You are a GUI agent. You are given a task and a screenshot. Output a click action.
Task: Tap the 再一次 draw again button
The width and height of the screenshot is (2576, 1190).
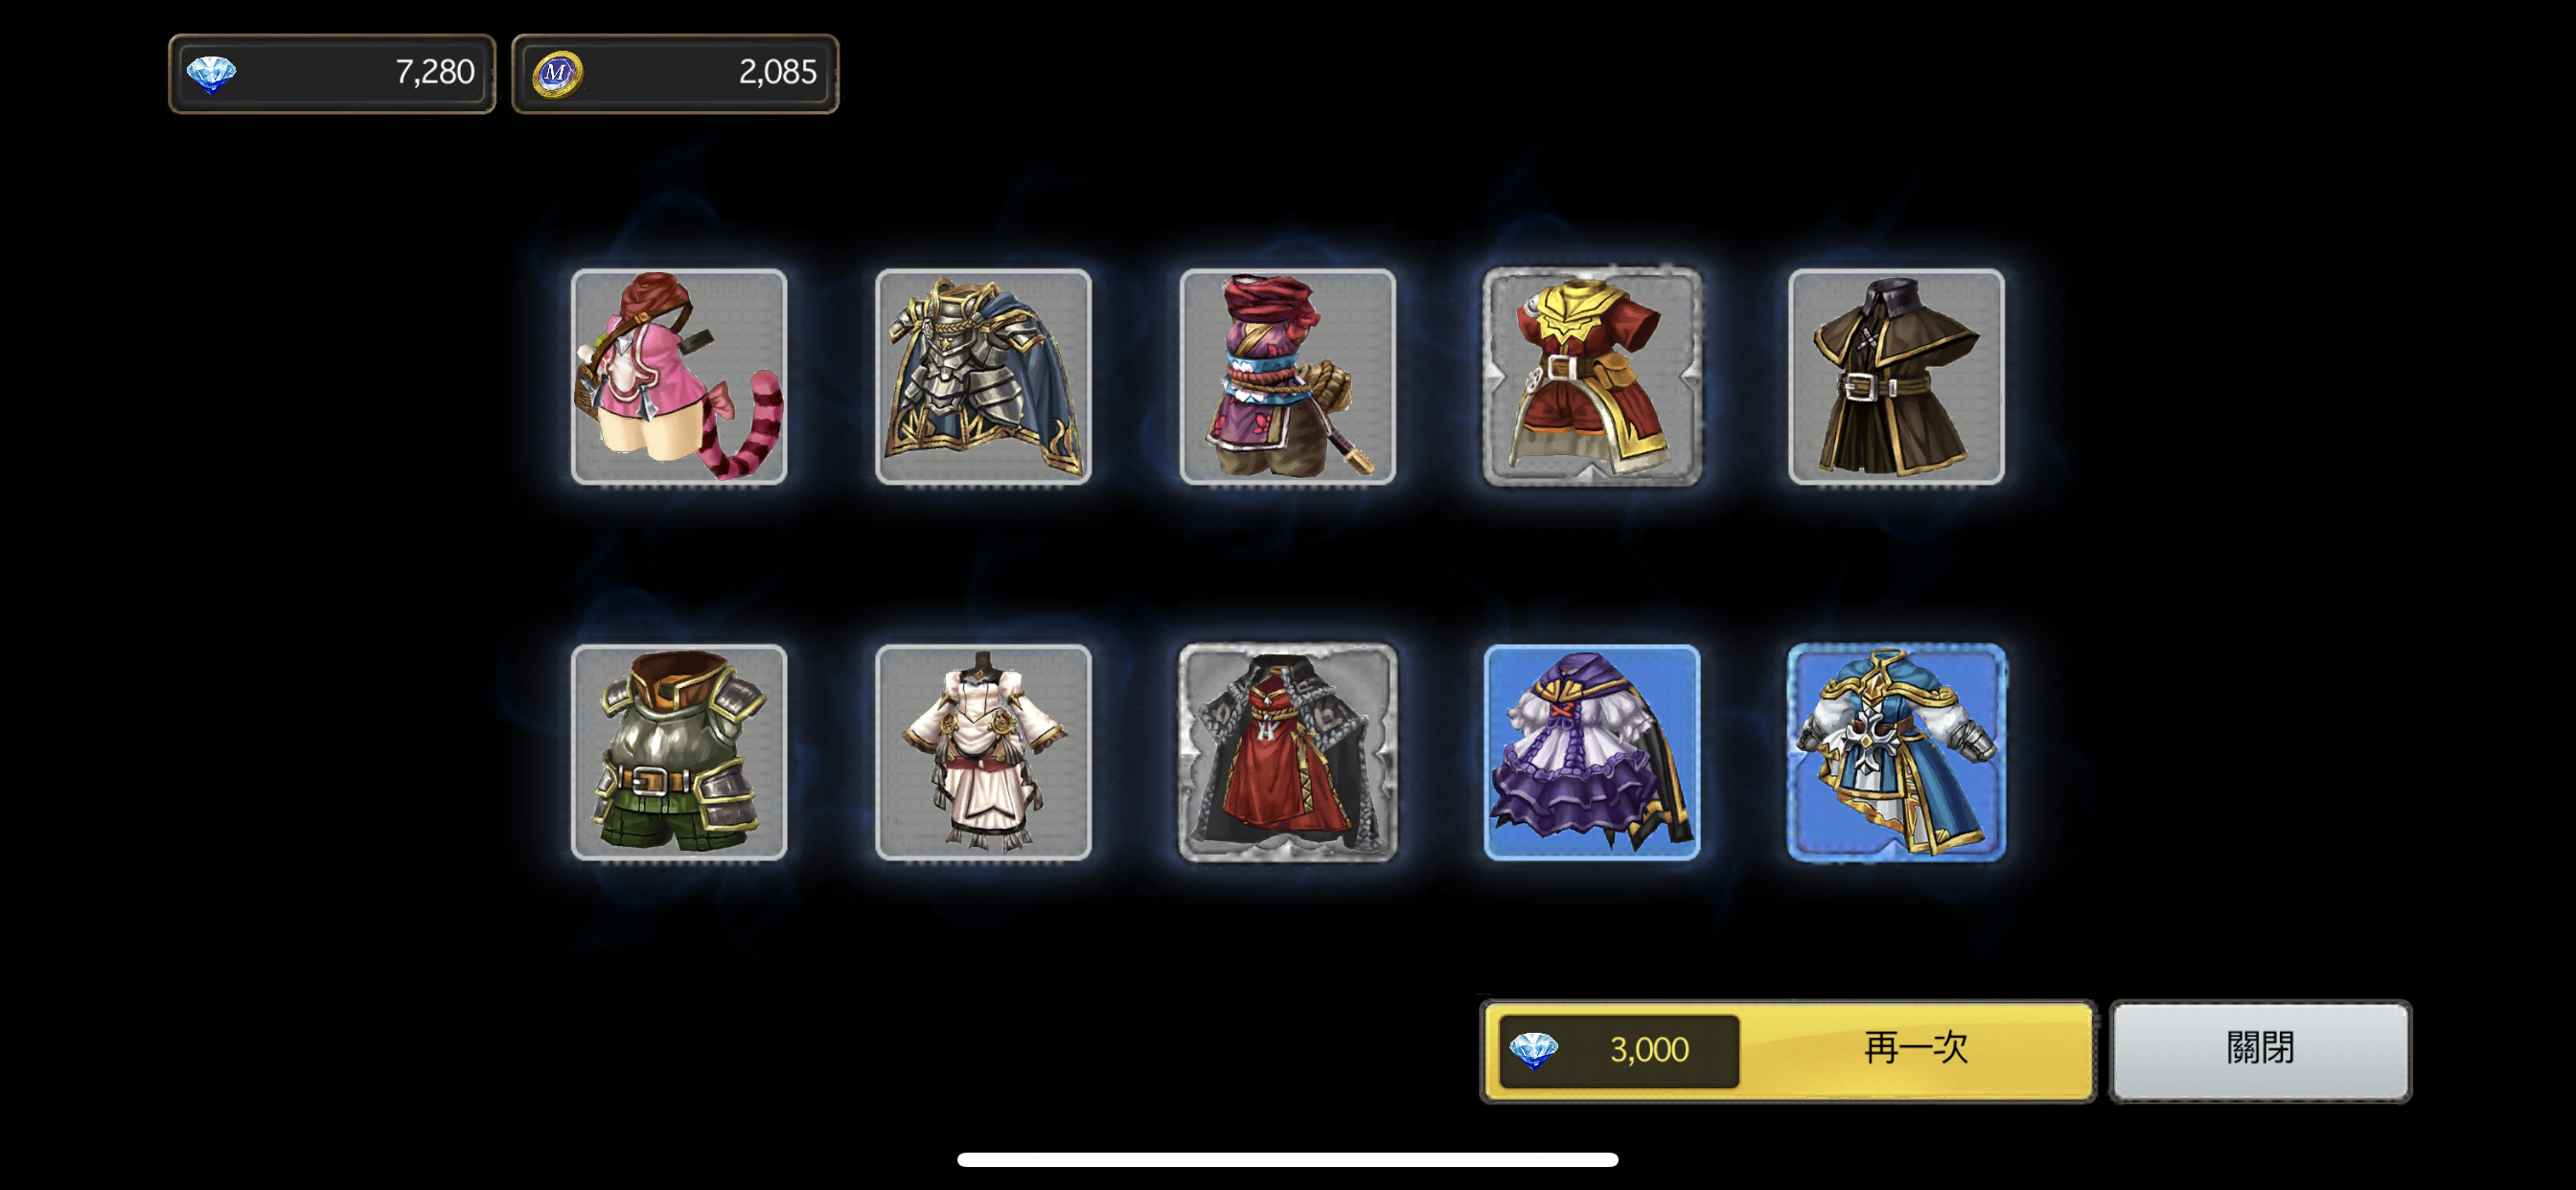(1788, 1050)
